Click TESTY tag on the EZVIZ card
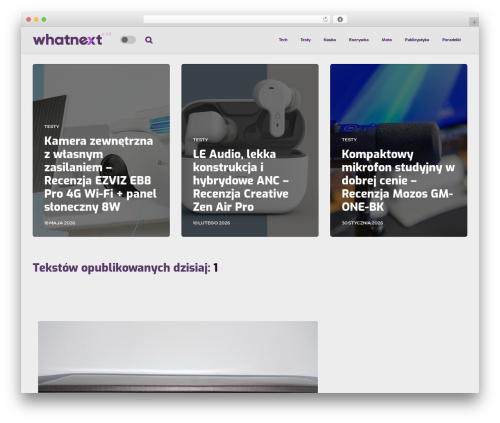The image size is (500, 423). pos(52,127)
